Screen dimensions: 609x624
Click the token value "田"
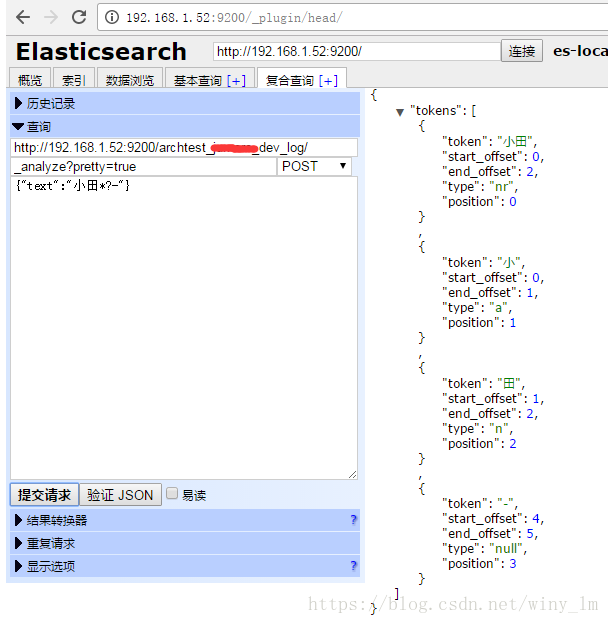508,384
